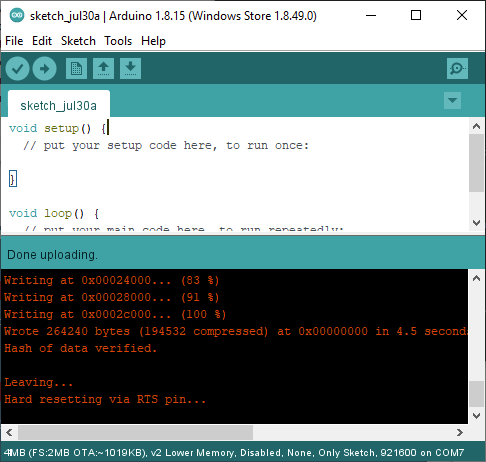Click the 'Writing at 0x0002c000... (100 %)' line
Image resolution: width=486 pixels, height=462 pixels.
coord(115,314)
